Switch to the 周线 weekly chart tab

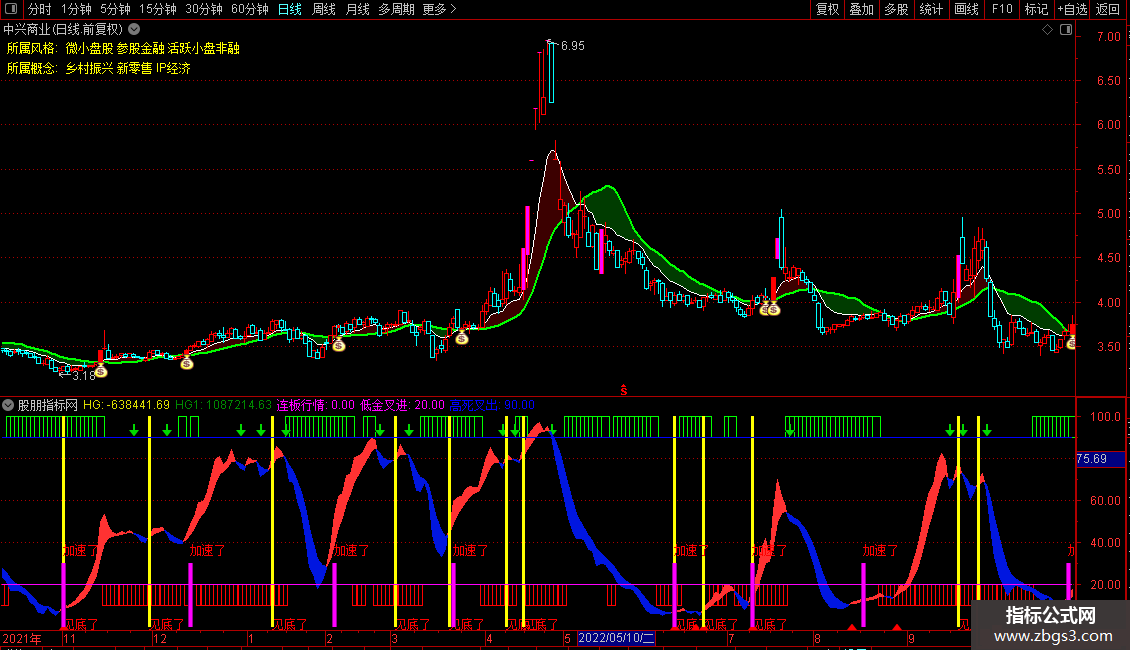pyautogui.click(x=323, y=9)
